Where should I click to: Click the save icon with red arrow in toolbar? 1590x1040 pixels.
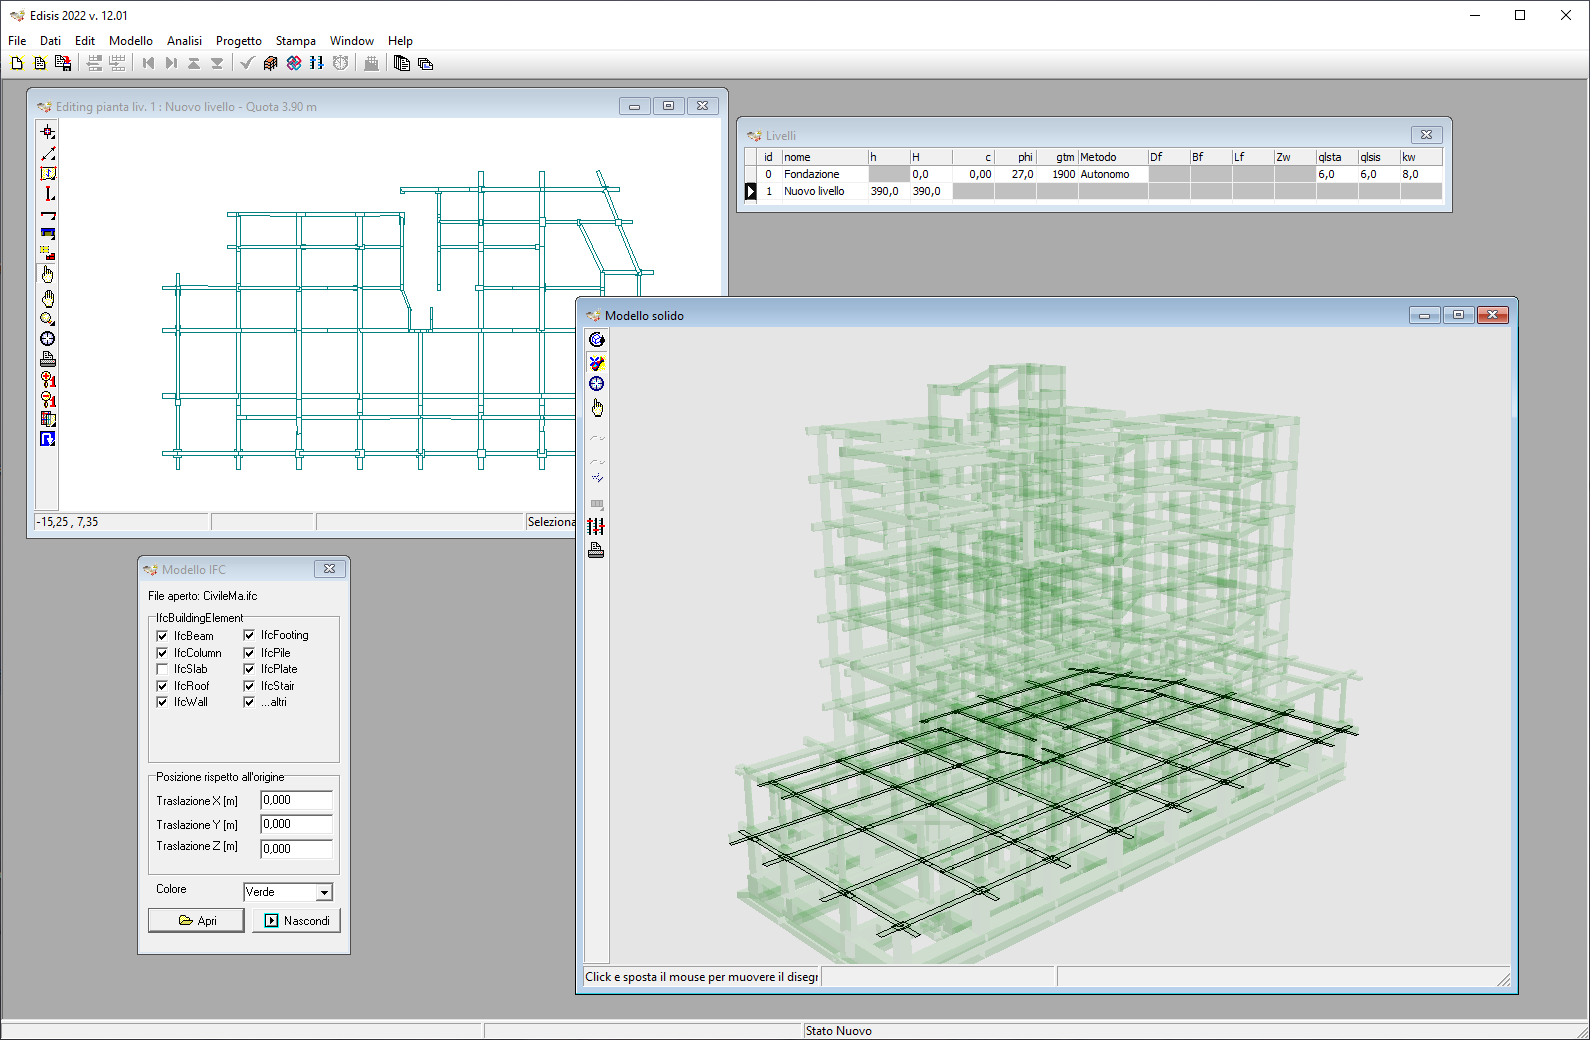[63, 63]
